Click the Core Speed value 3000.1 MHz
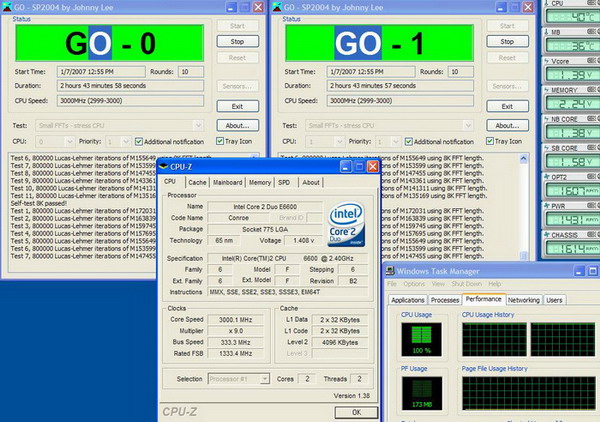 236,320
